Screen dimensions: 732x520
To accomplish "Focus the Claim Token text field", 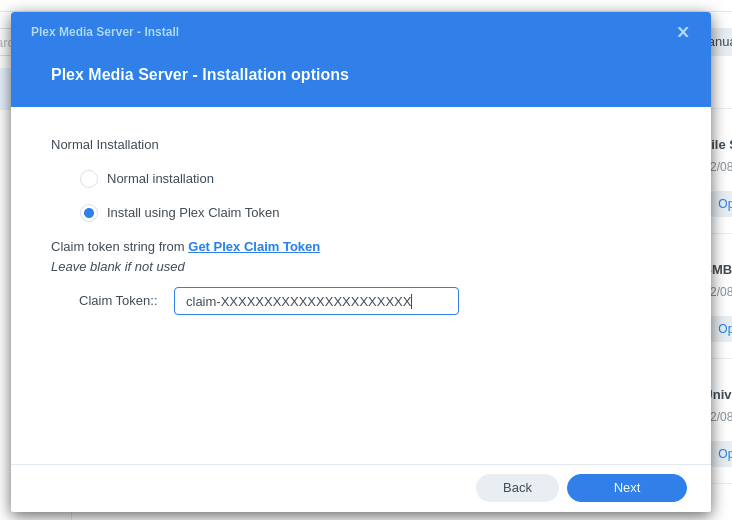I will click(x=316, y=301).
